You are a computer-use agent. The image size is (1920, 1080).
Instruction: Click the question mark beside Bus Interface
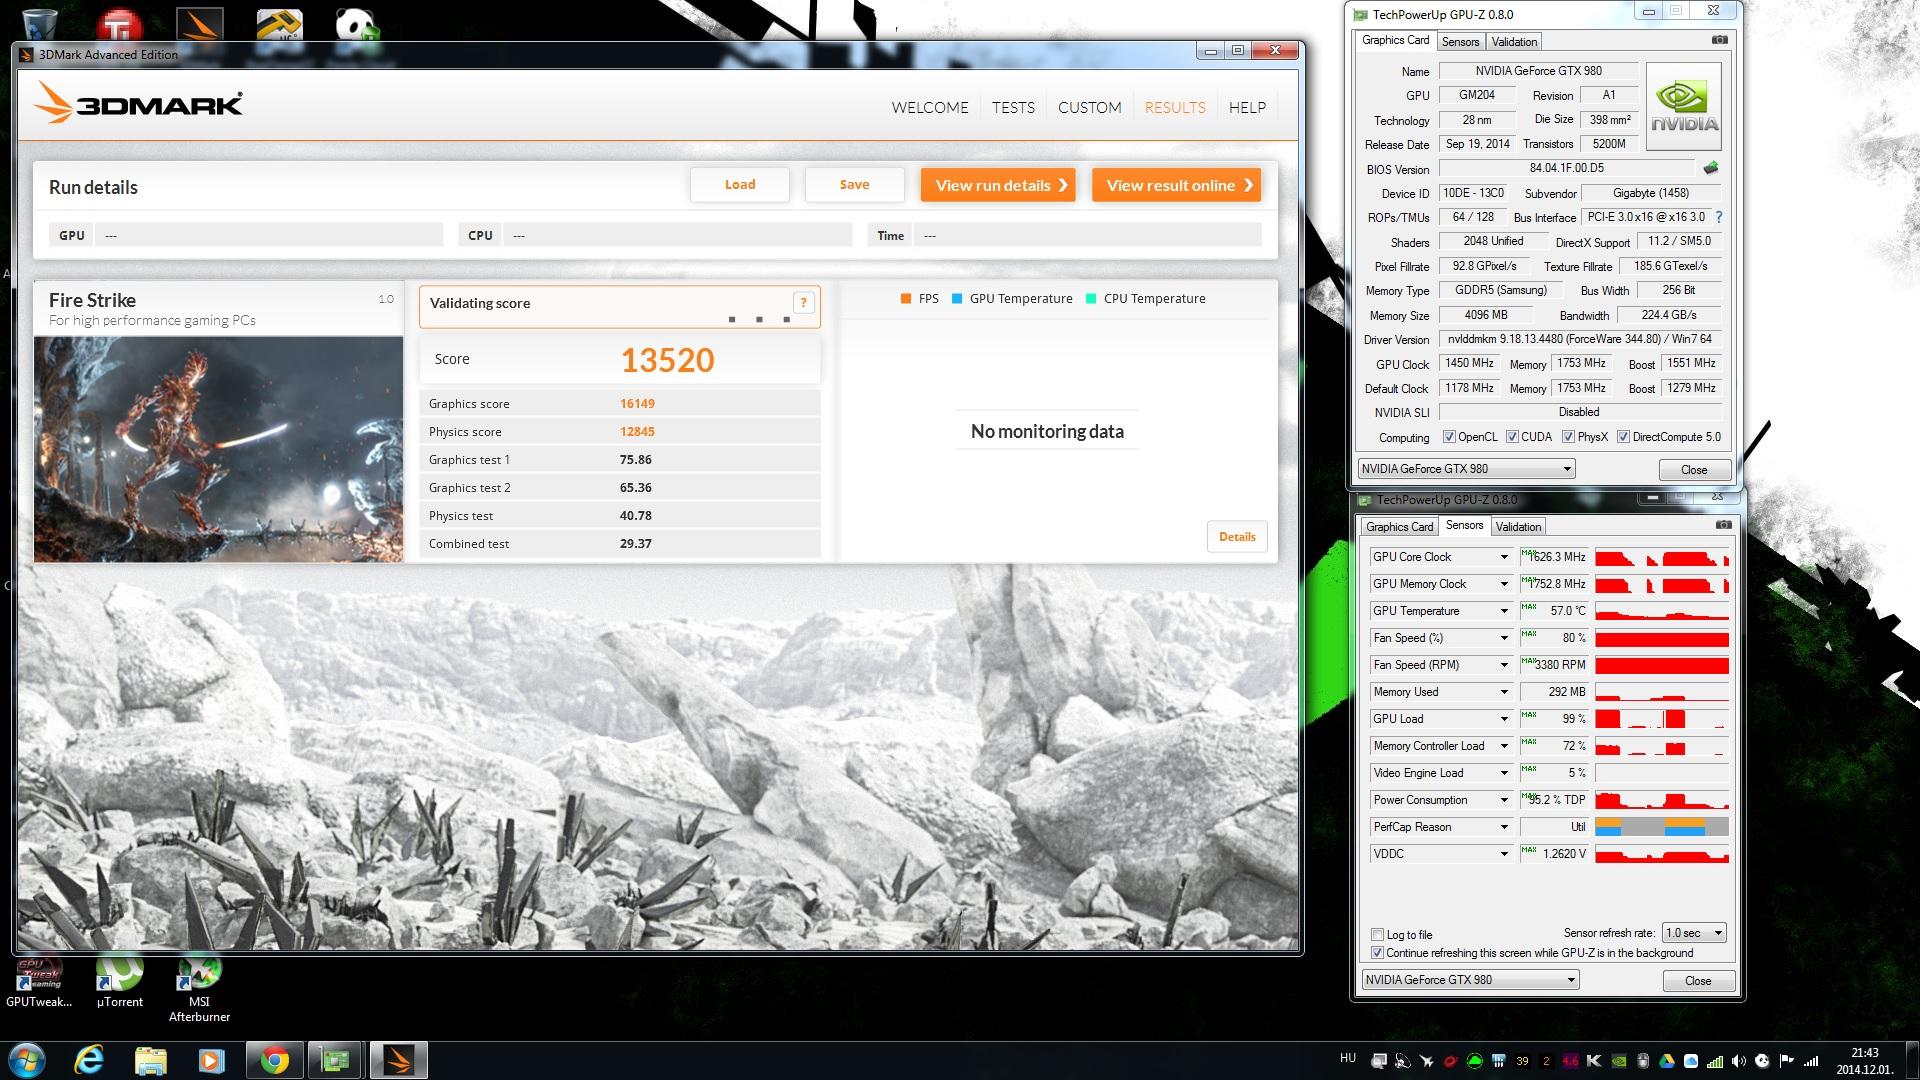[x=1719, y=217]
